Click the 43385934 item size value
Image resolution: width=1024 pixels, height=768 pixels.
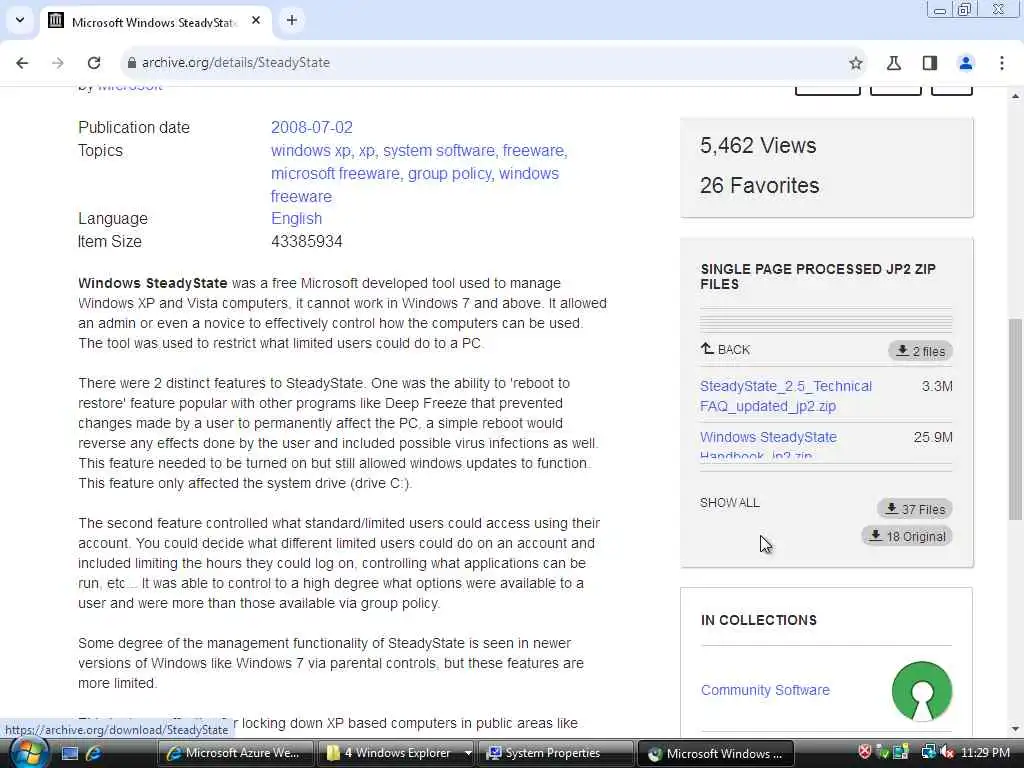306,241
